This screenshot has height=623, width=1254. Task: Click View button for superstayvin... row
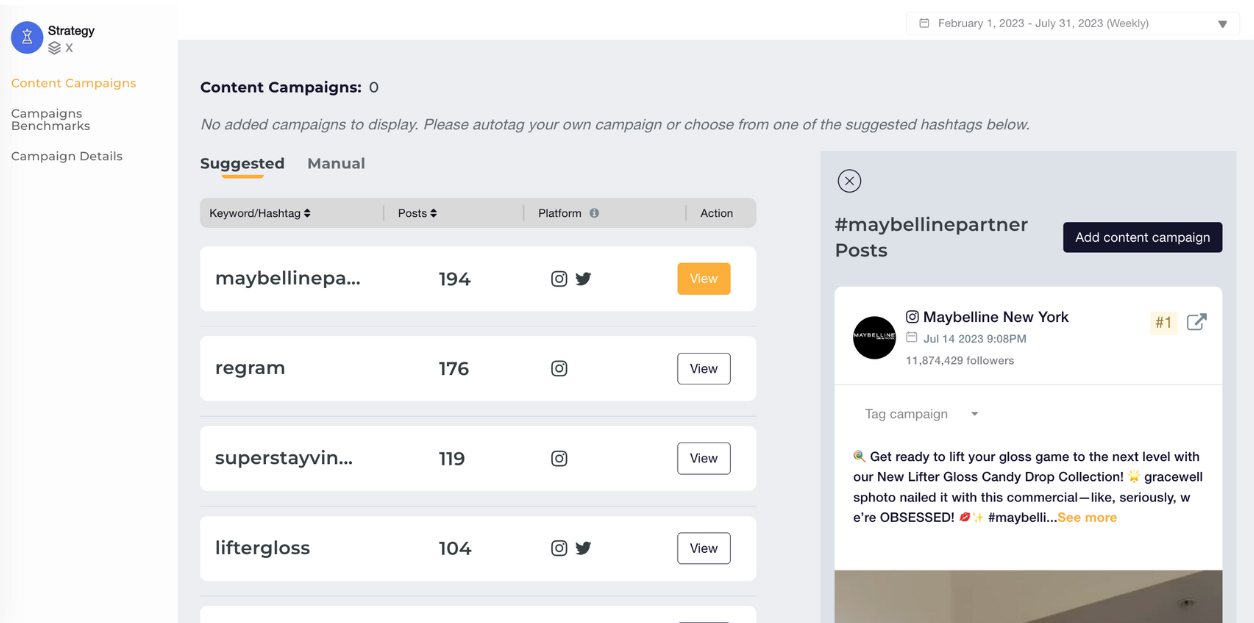point(704,458)
